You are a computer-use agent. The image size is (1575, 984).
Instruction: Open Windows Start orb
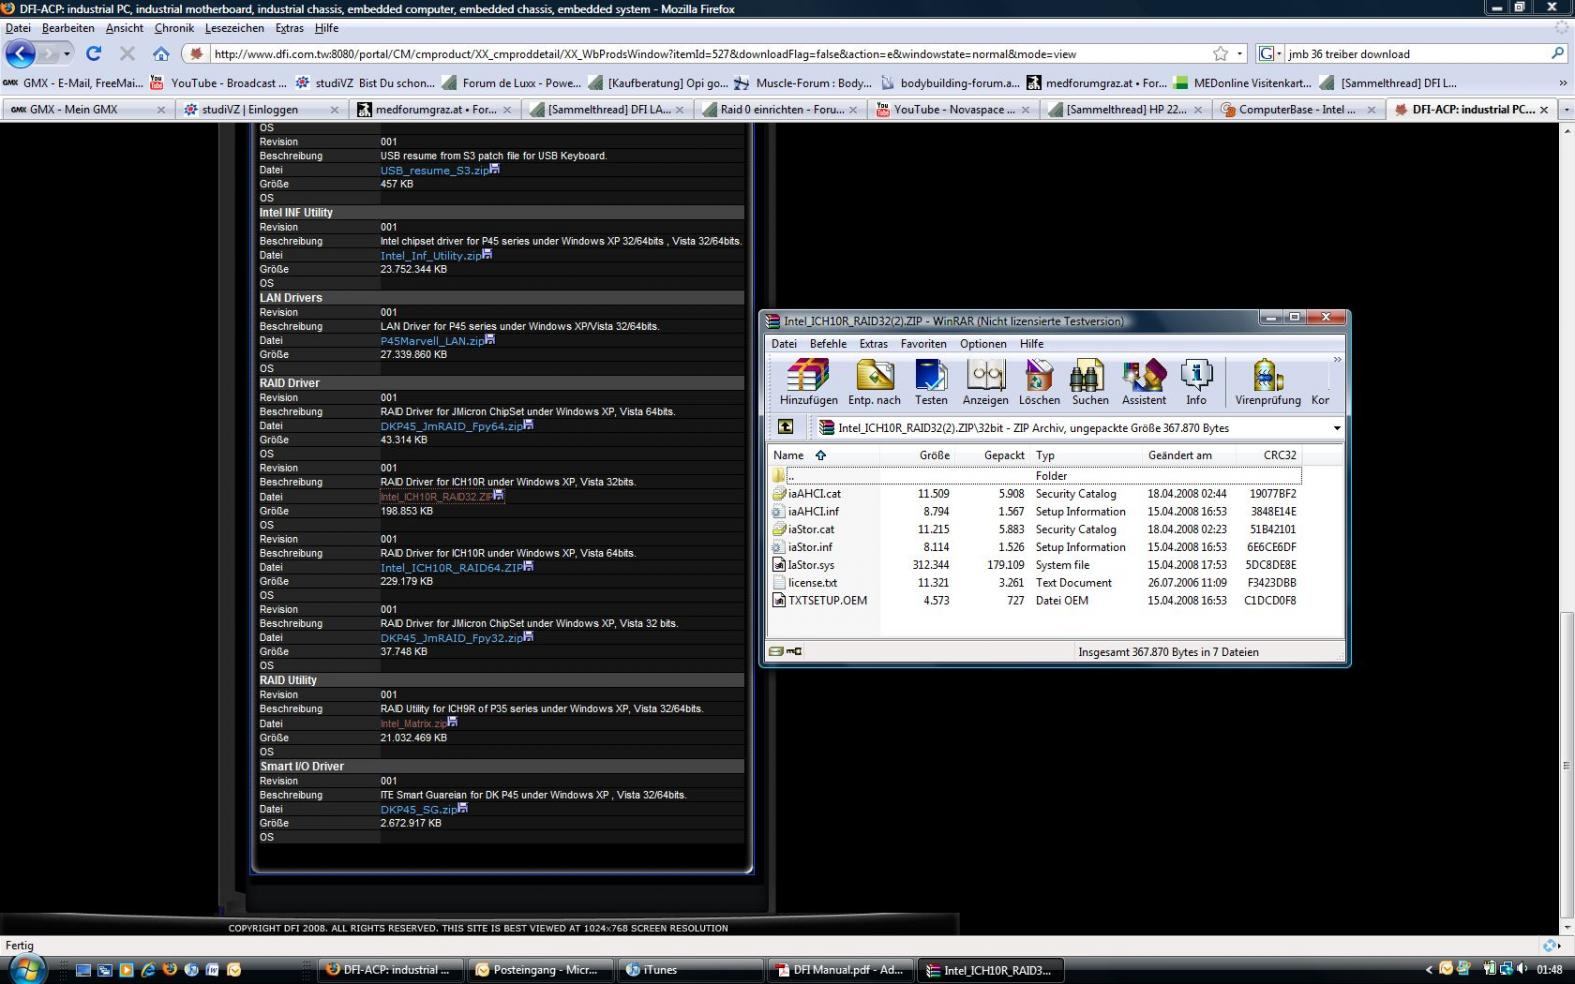pos(27,969)
